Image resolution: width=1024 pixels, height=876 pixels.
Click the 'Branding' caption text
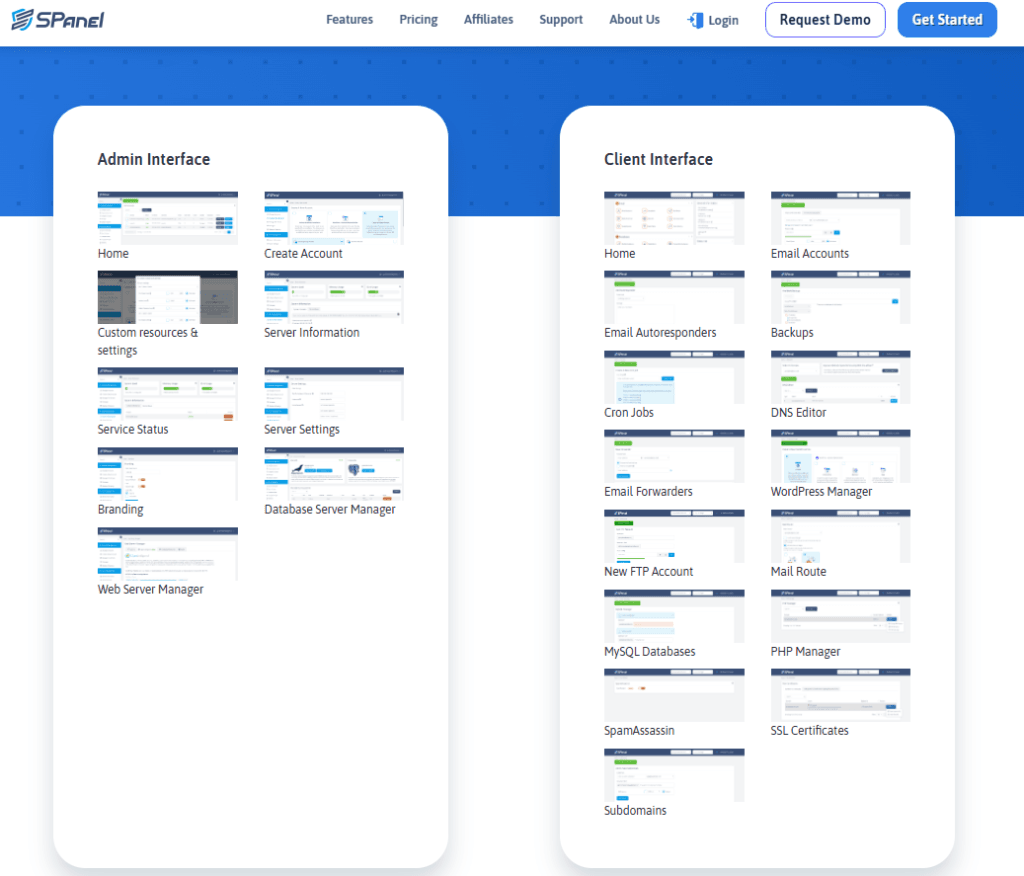click(120, 510)
